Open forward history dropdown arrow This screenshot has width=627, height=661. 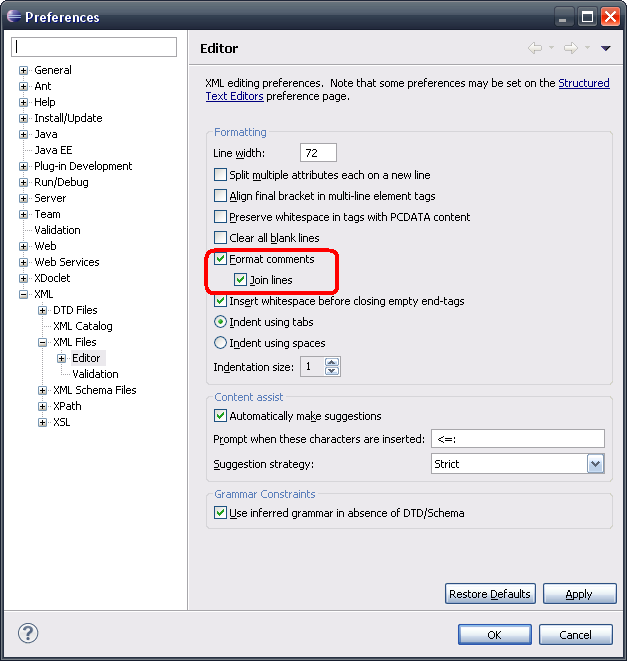click(x=587, y=48)
